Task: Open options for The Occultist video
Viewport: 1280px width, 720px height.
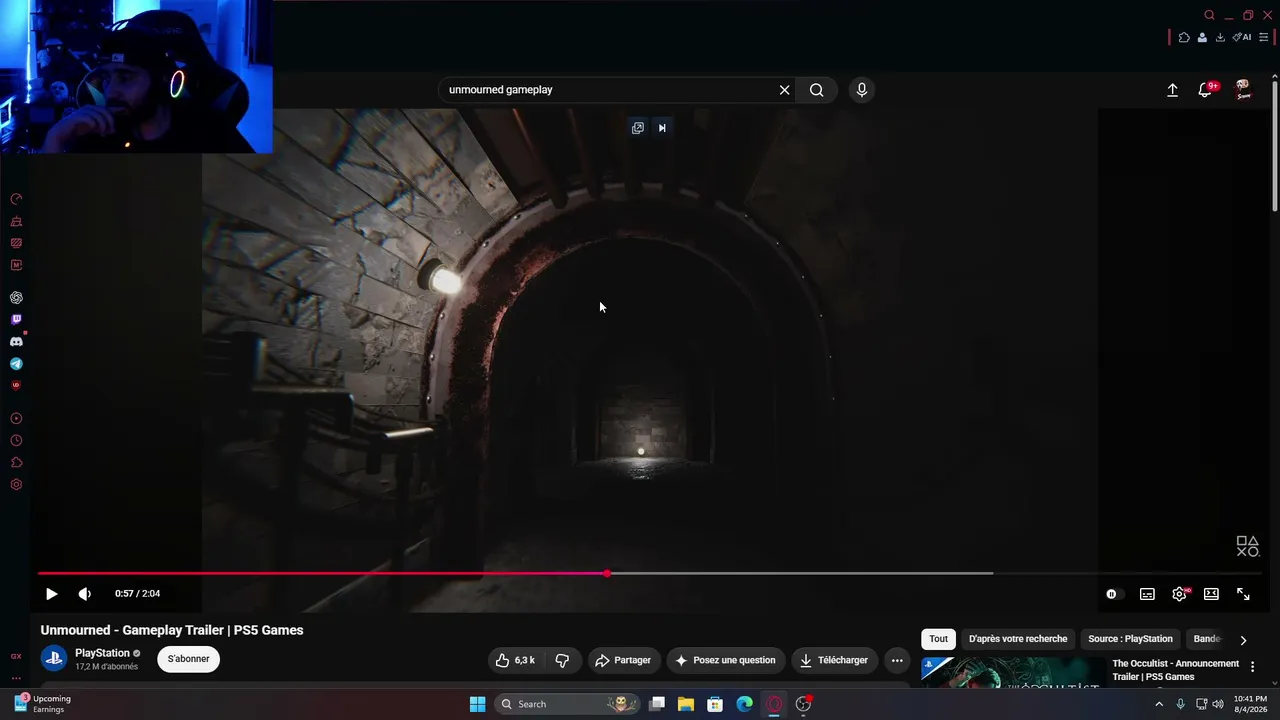Action: coord(1252,667)
